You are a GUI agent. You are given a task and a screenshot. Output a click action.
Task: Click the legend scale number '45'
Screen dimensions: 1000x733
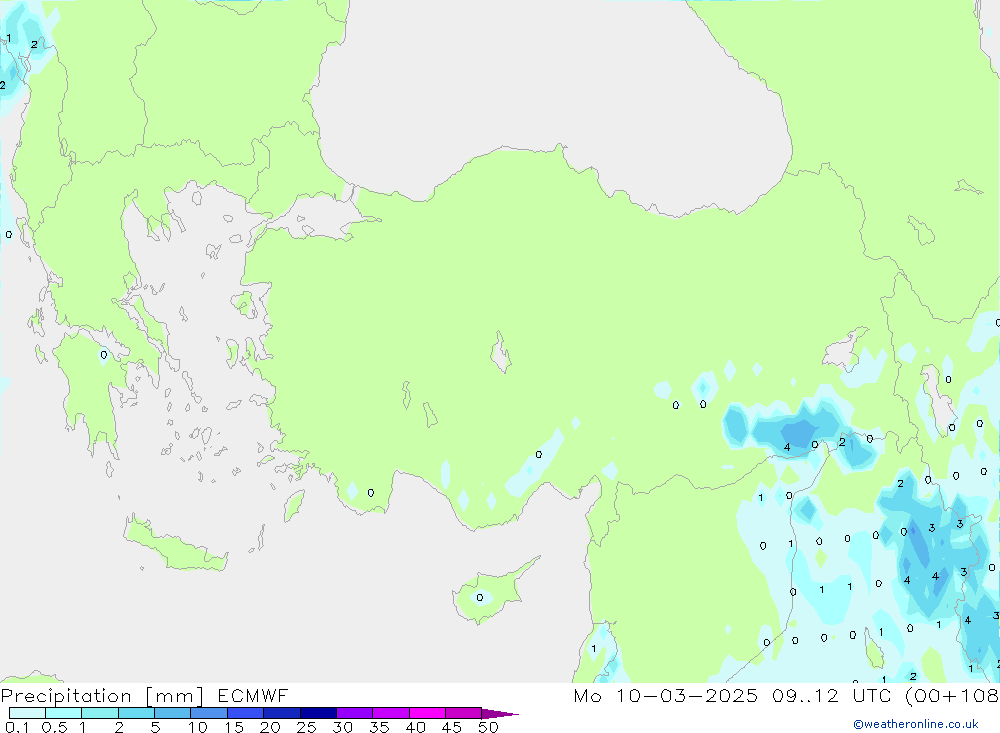pos(452,727)
